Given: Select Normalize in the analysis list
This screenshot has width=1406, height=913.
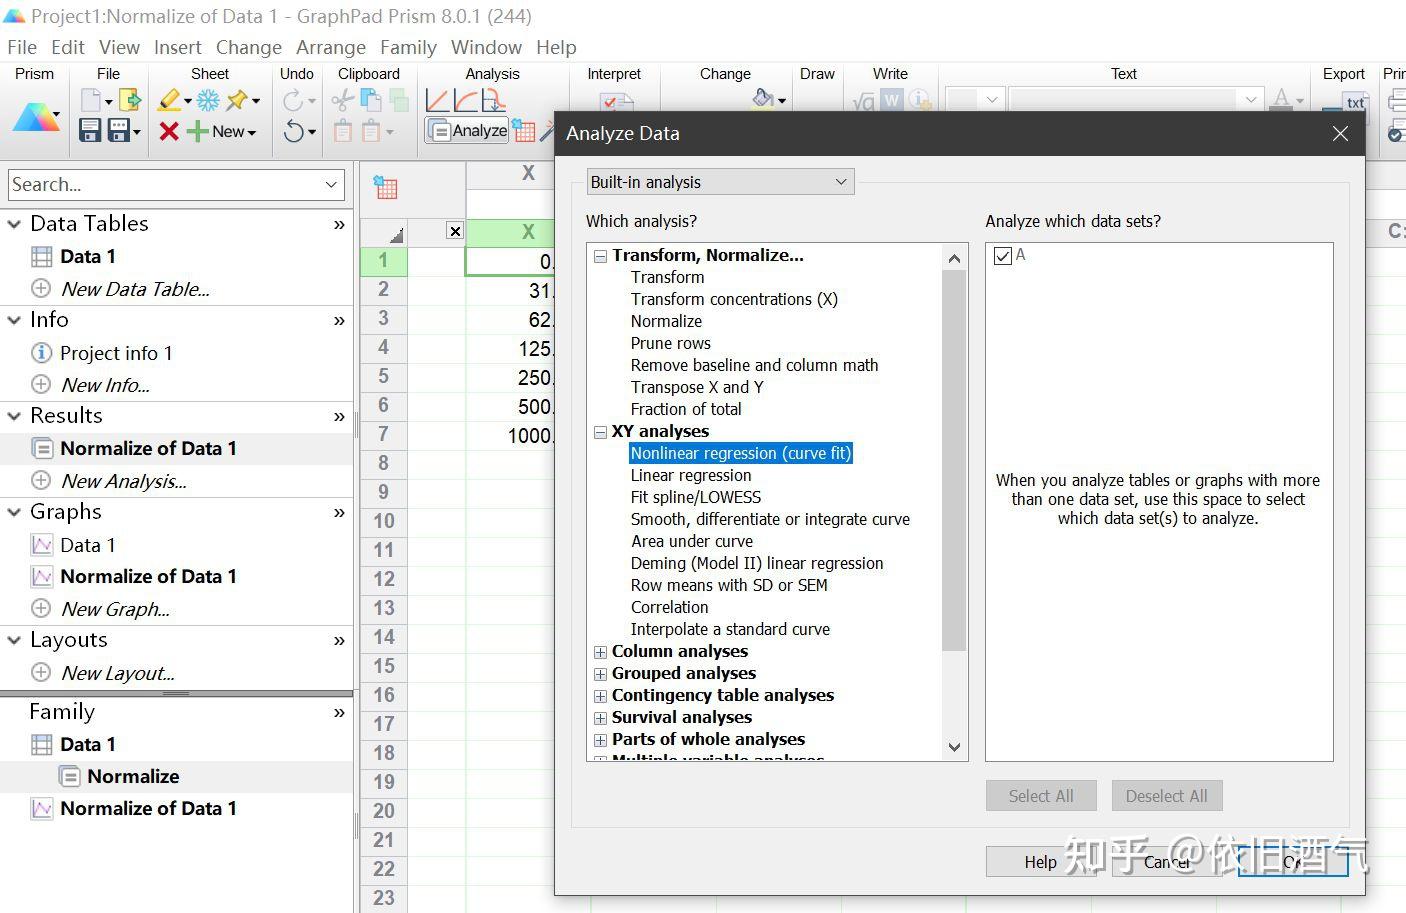Looking at the screenshot, I should [666, 322].
